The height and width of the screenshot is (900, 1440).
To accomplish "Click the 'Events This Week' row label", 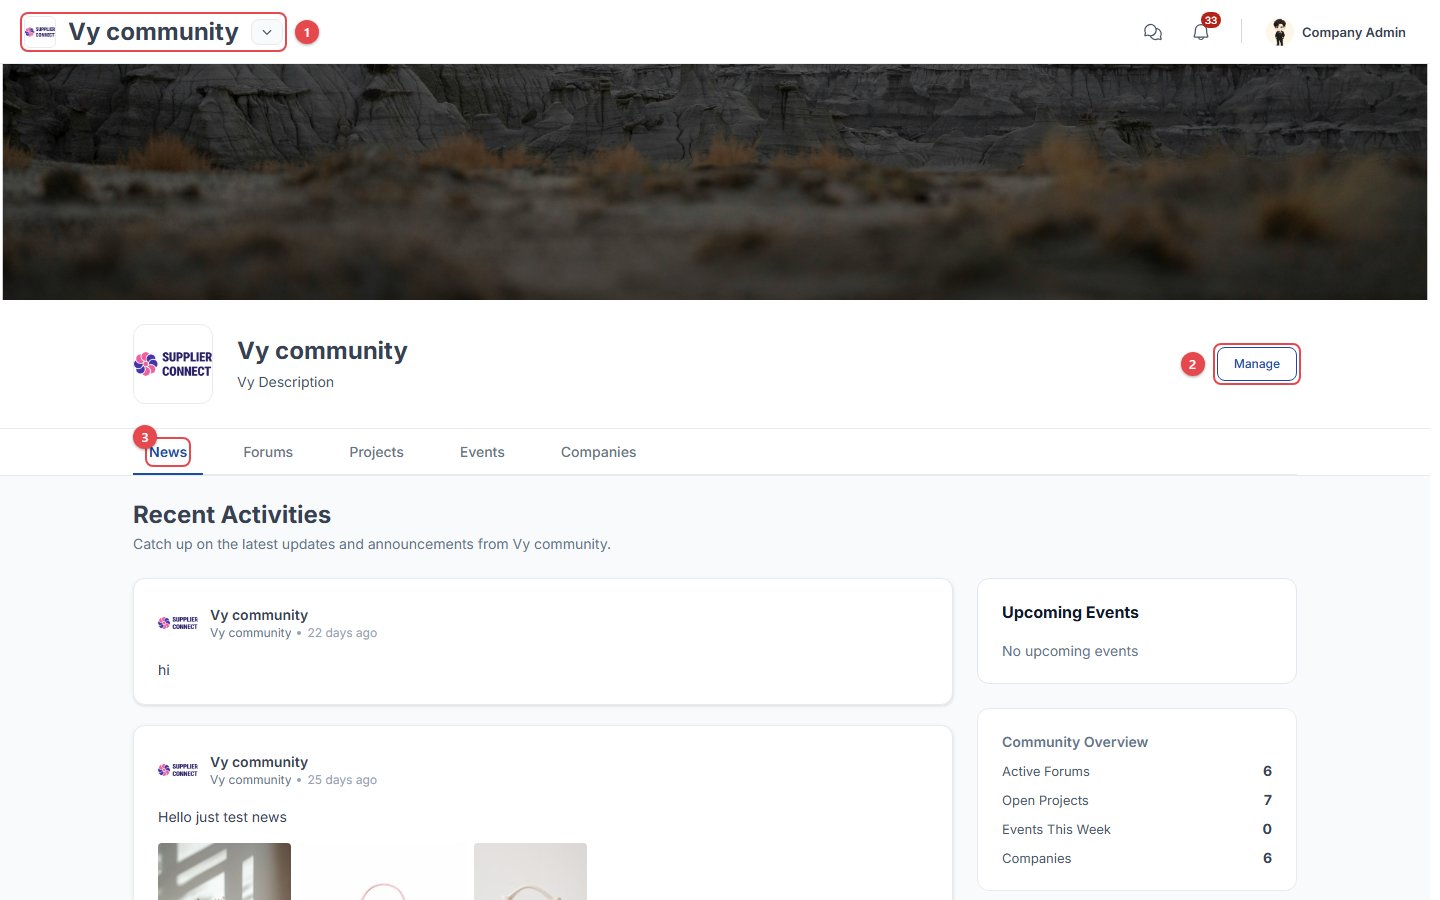I will pos(1056,829).
